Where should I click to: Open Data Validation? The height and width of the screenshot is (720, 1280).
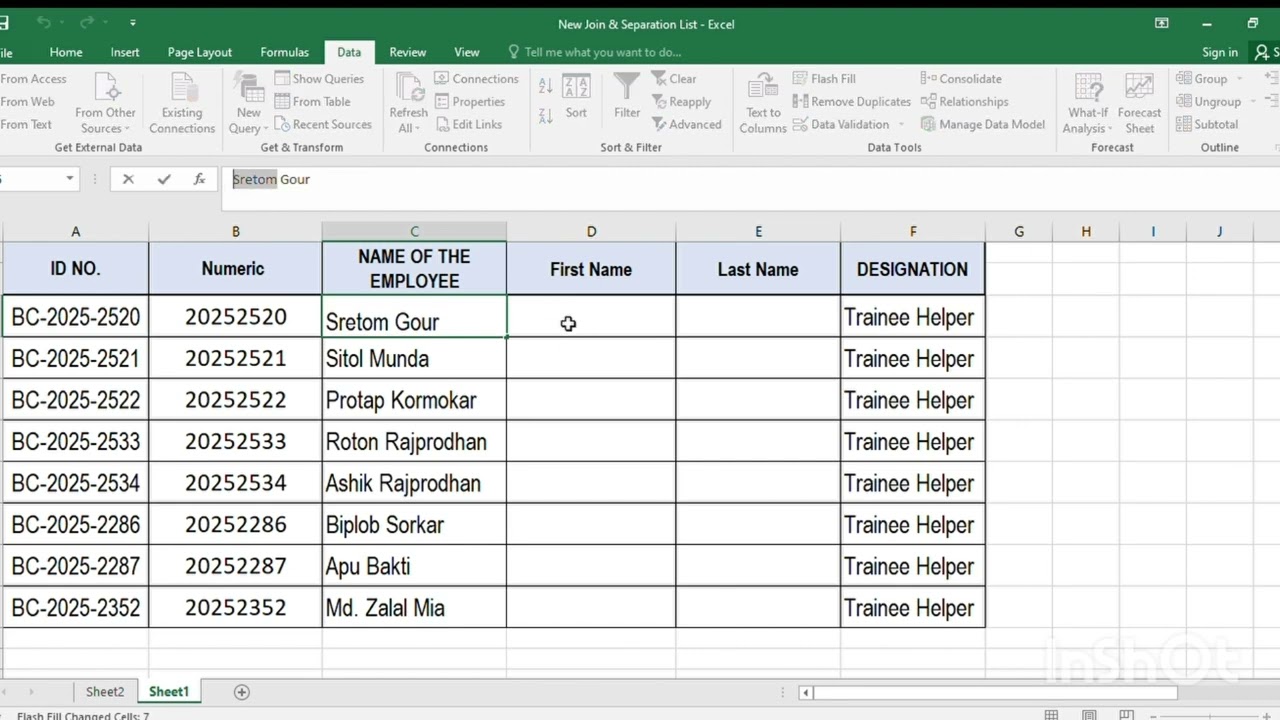841,125
